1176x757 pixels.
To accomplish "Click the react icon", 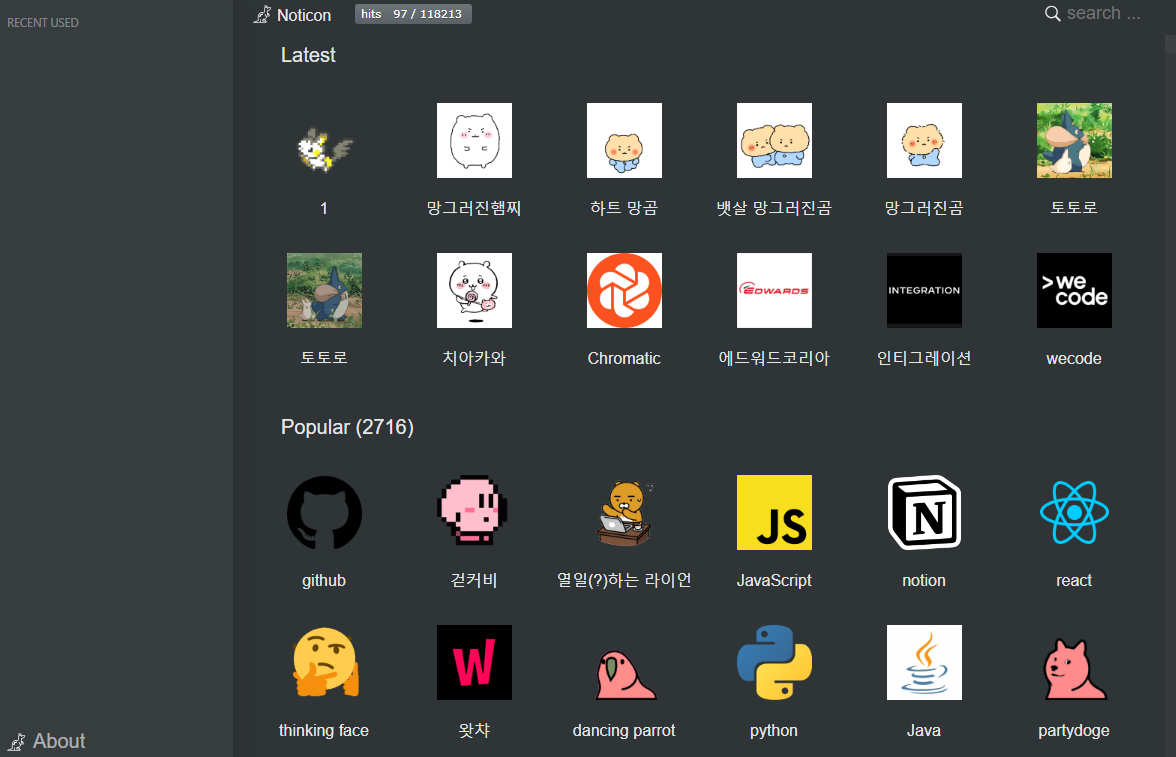I will pyautogui.click(x=1074, y=512).
